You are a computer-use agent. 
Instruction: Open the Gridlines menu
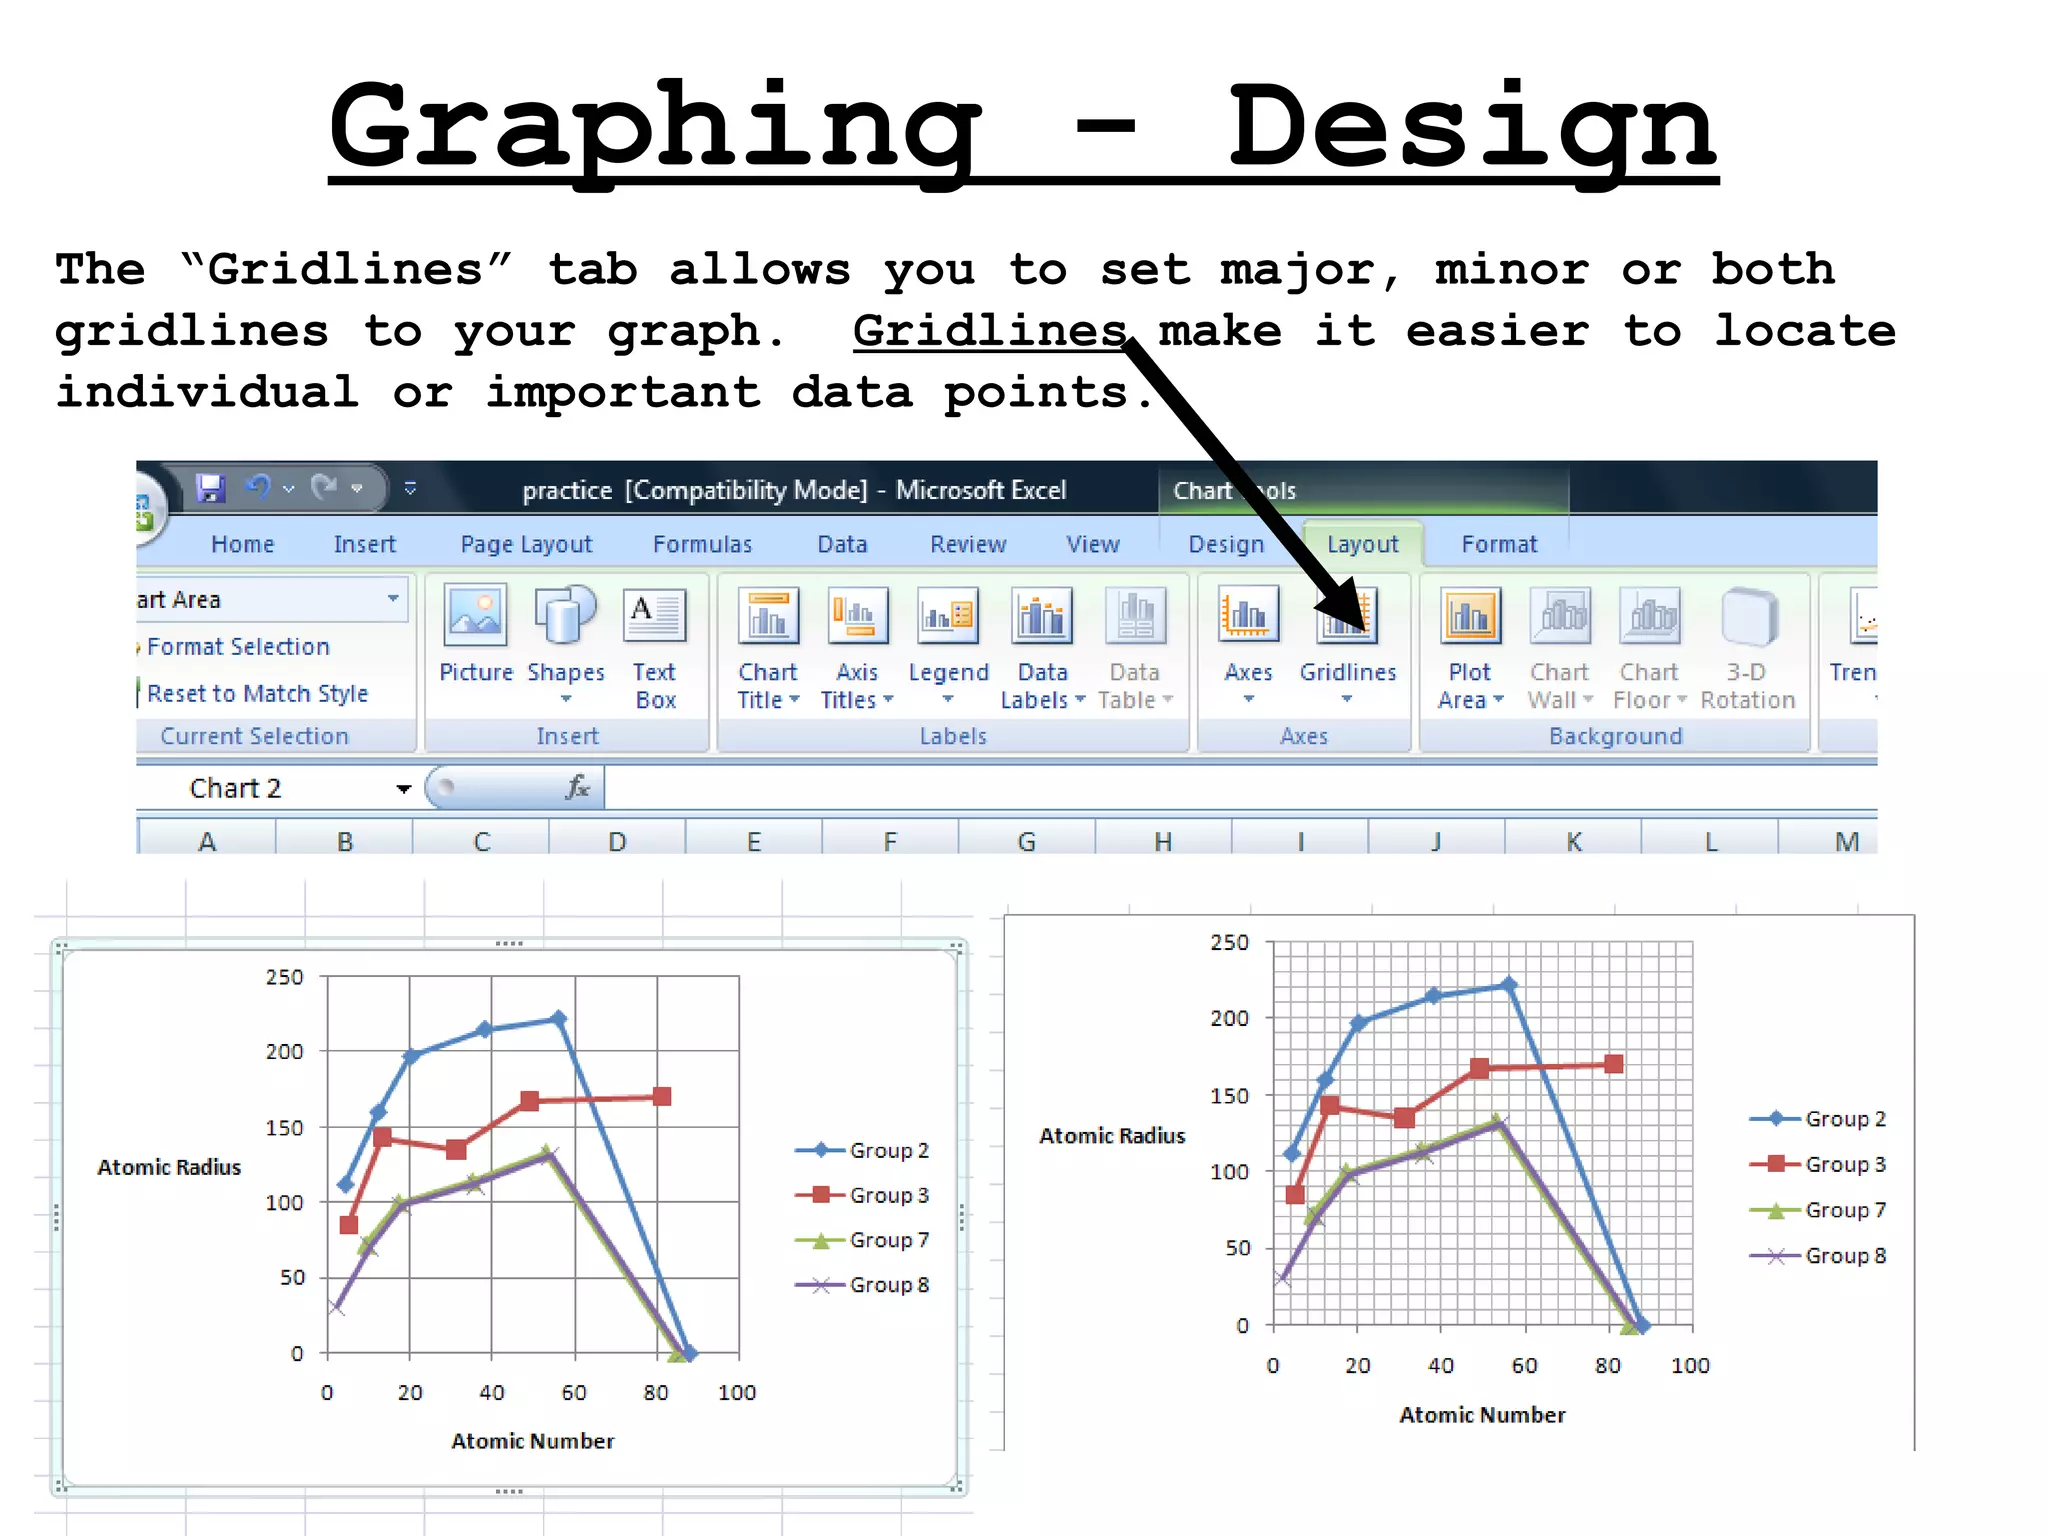click(x=1347, y=646)
